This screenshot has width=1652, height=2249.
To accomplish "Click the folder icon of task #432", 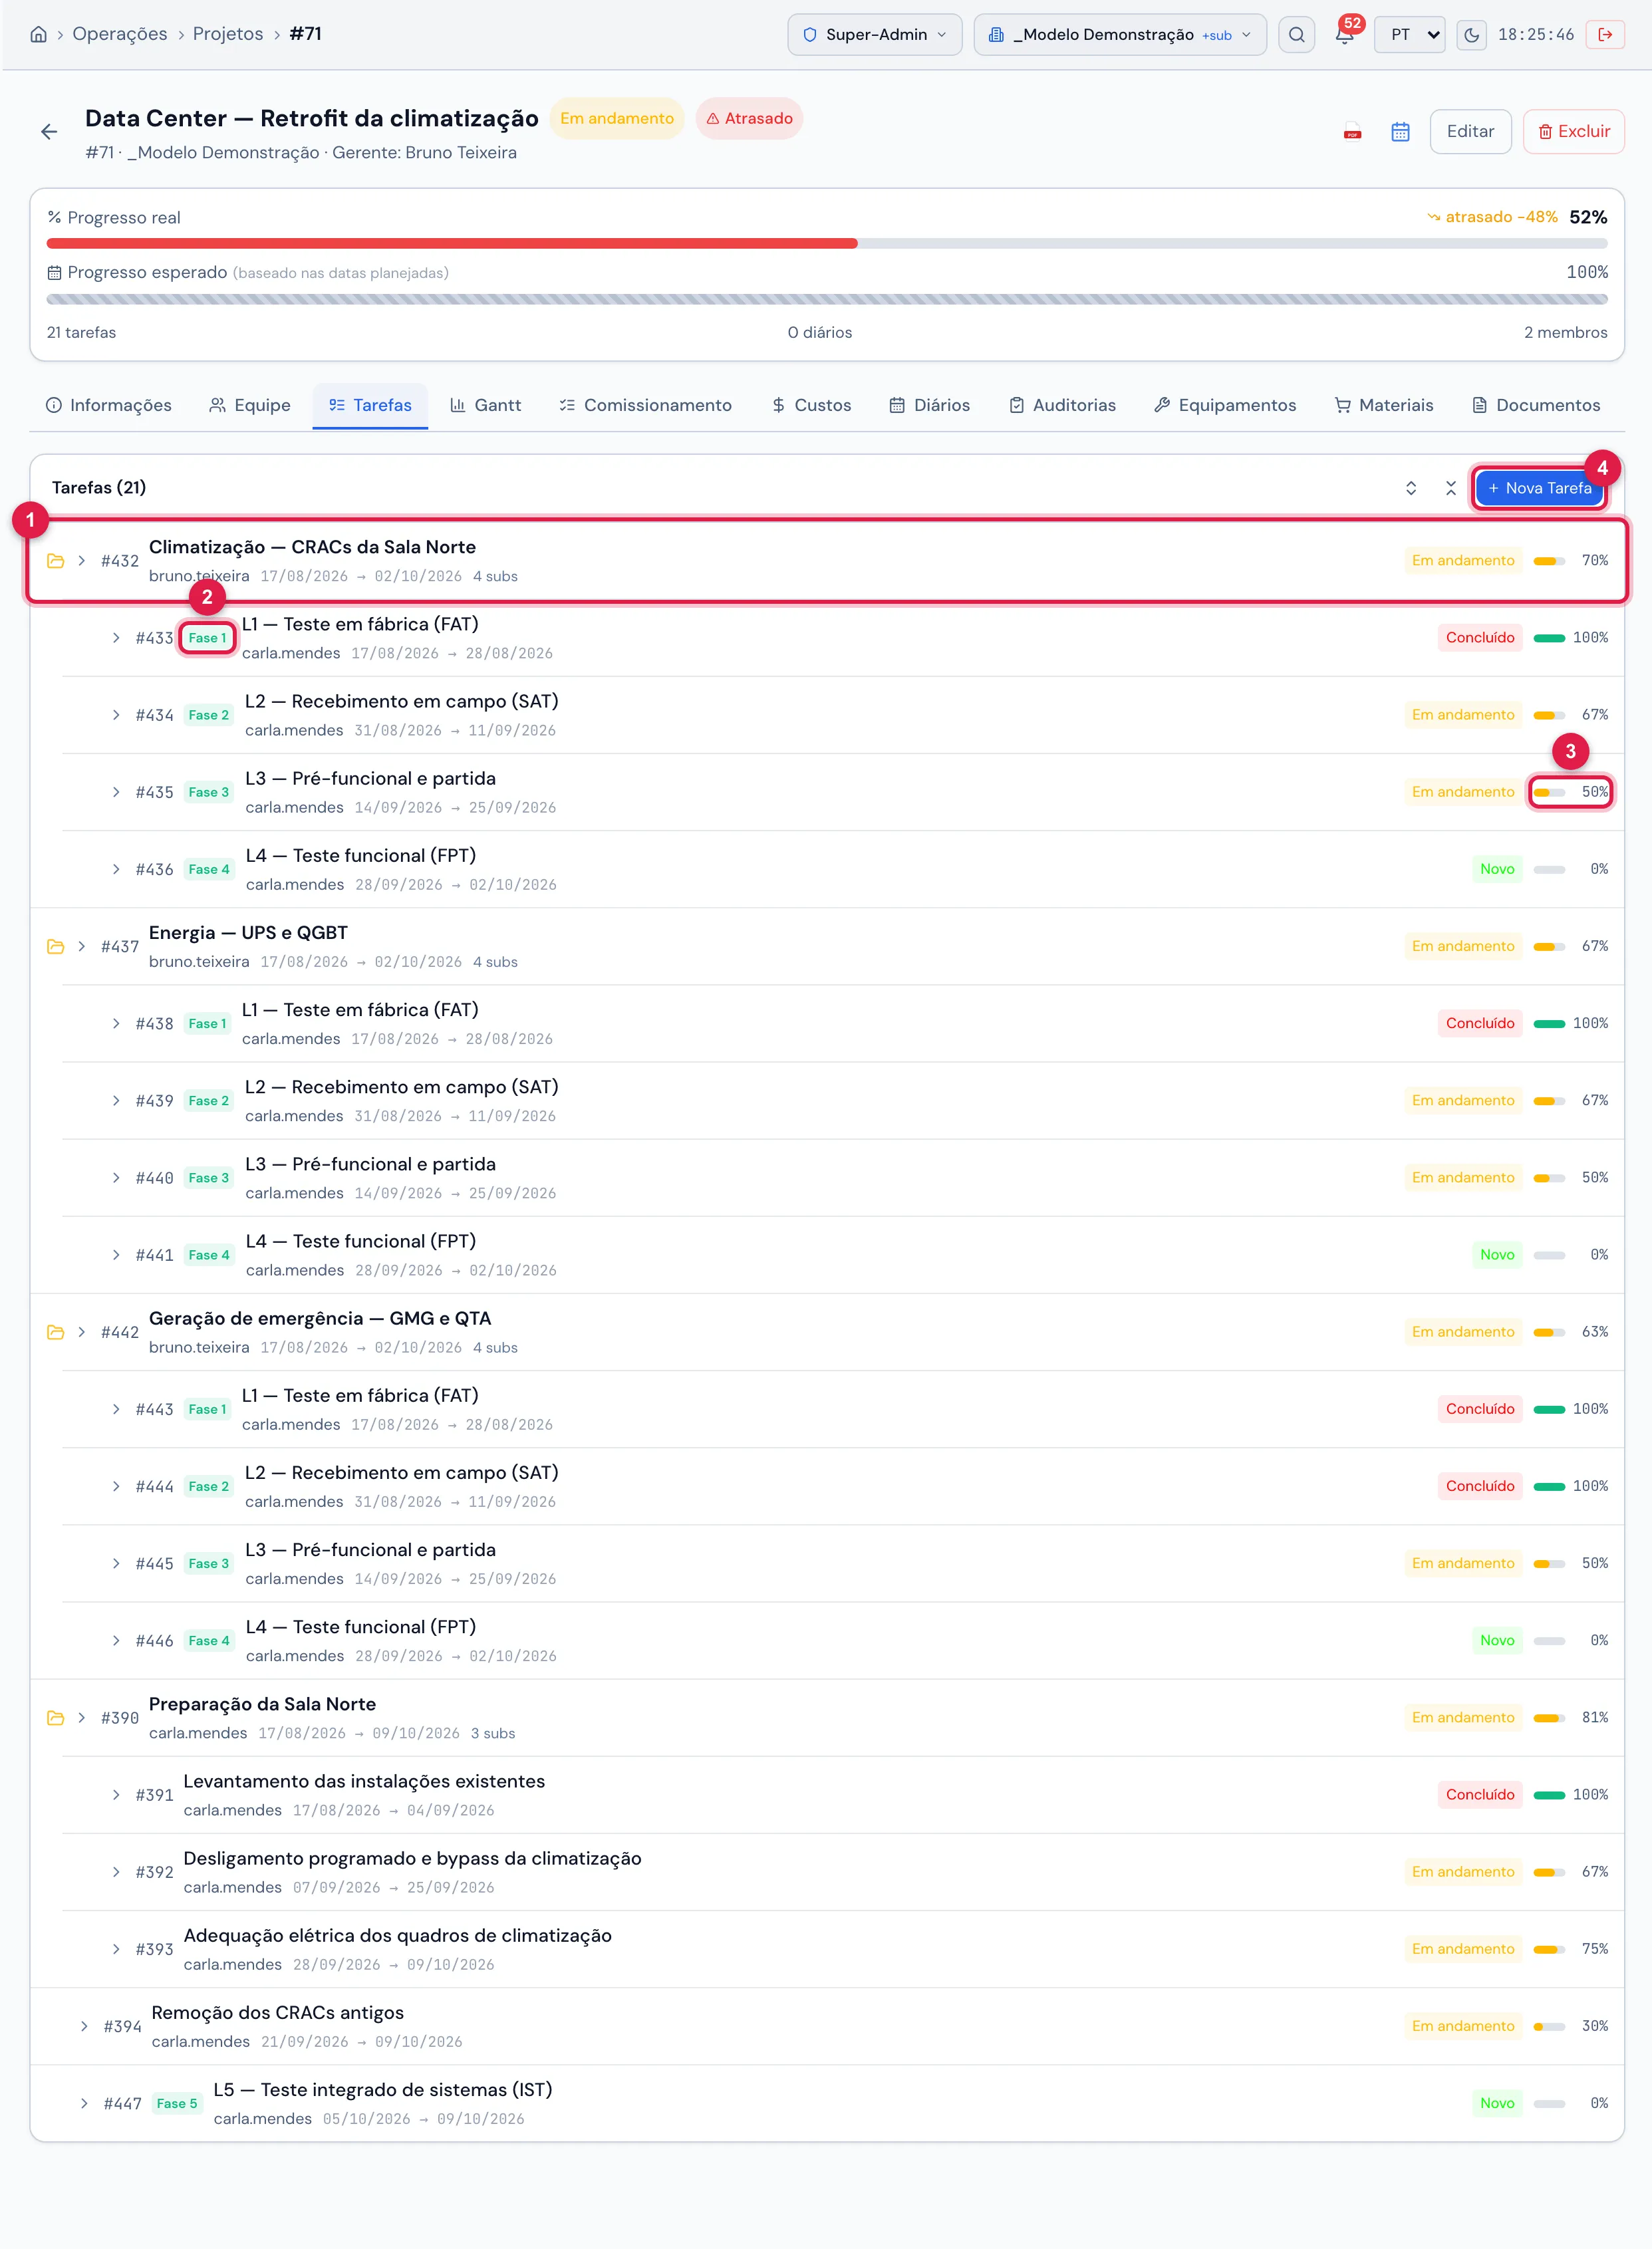I will (56, 561).
